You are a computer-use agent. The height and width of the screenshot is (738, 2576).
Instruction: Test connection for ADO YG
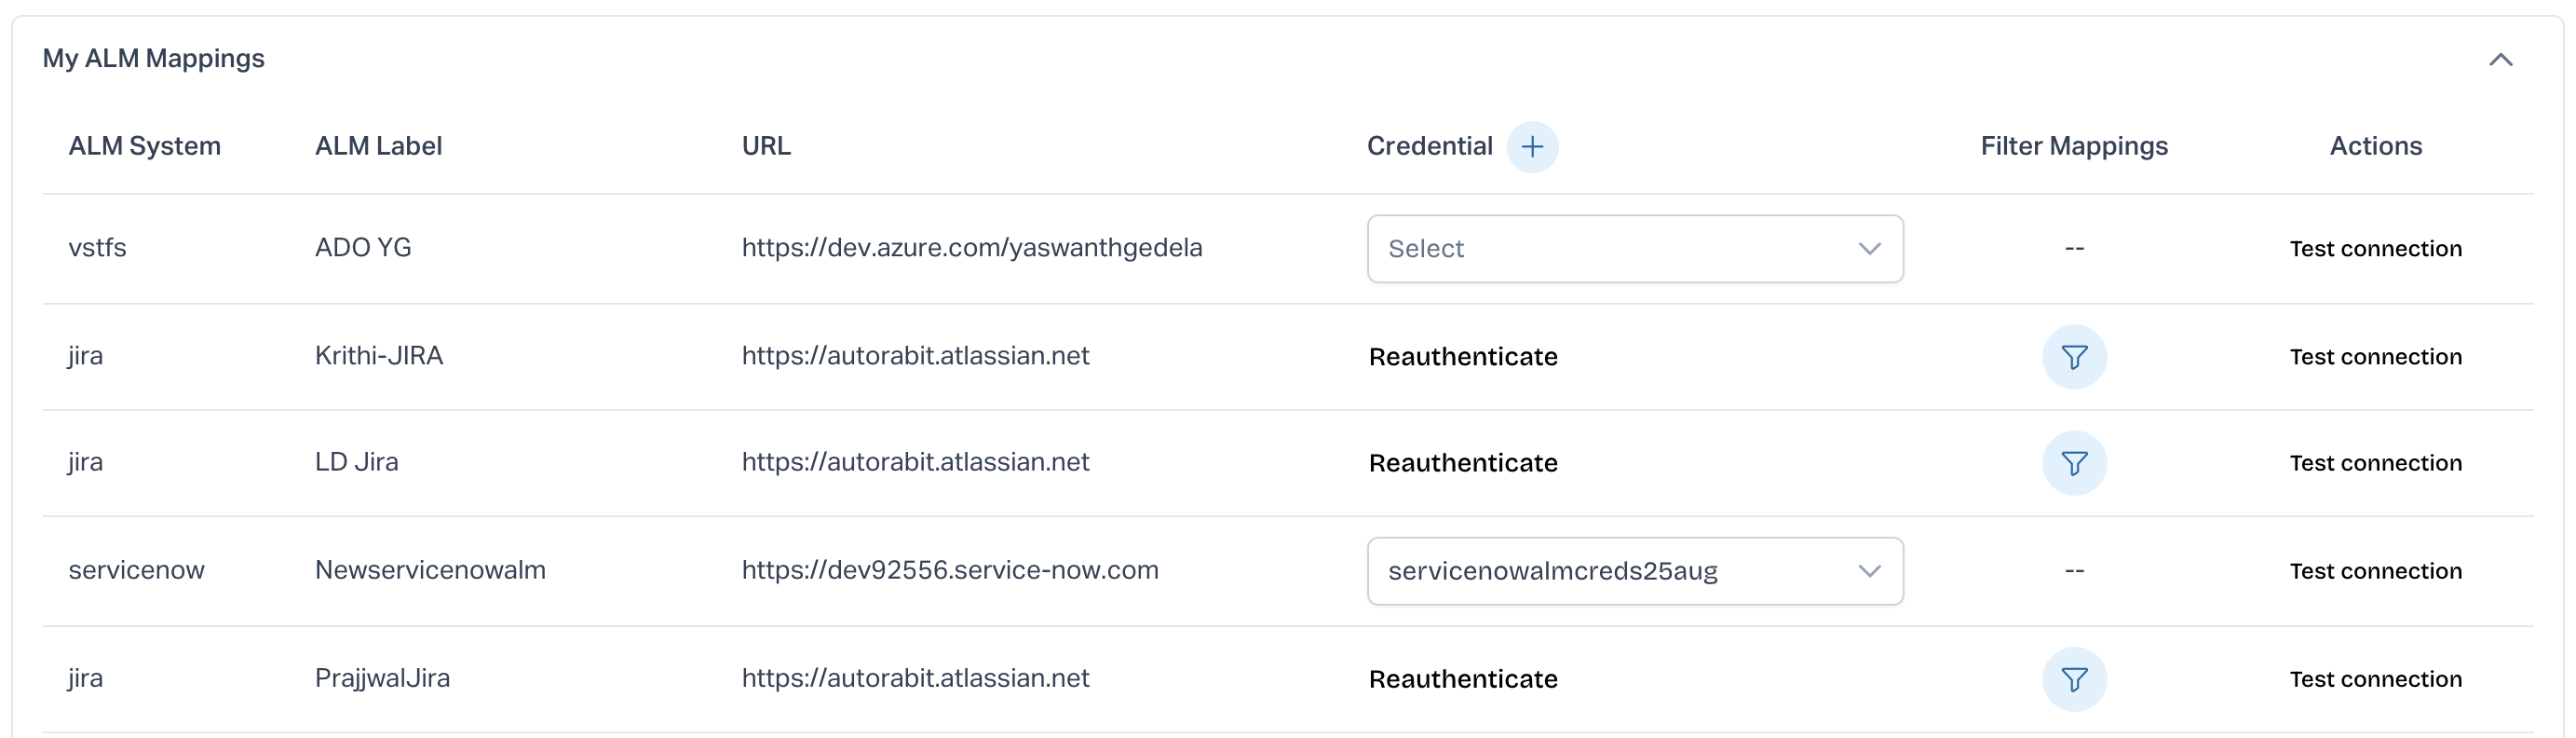pos(2375,249)
